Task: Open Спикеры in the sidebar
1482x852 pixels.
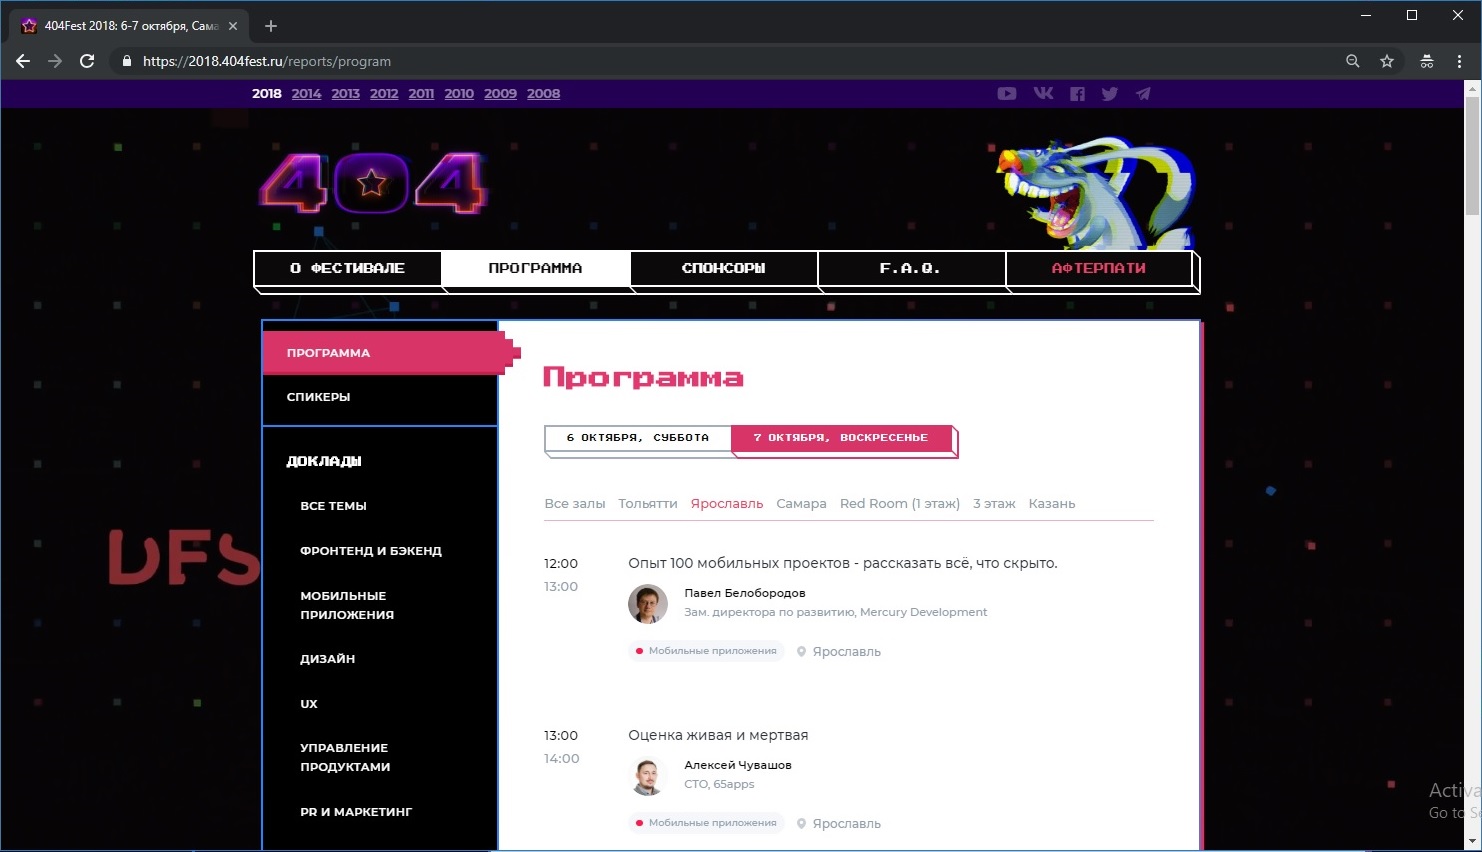Action: point(319,397)
